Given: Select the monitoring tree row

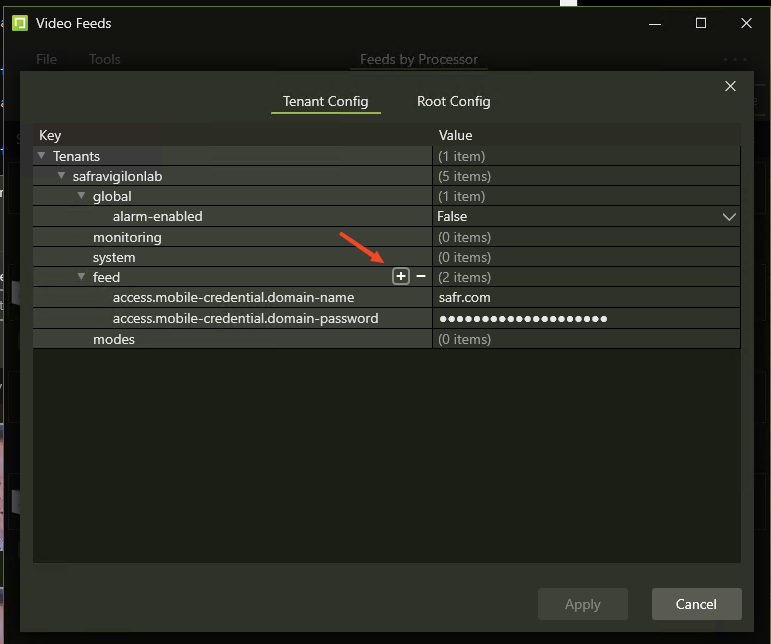Looking at the screenshot, I should tap(127, 237).
